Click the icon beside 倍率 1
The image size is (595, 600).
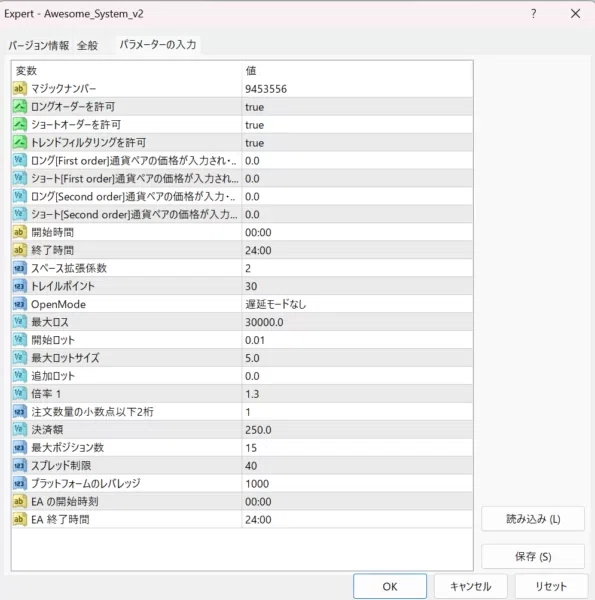[x=20, y=394]
